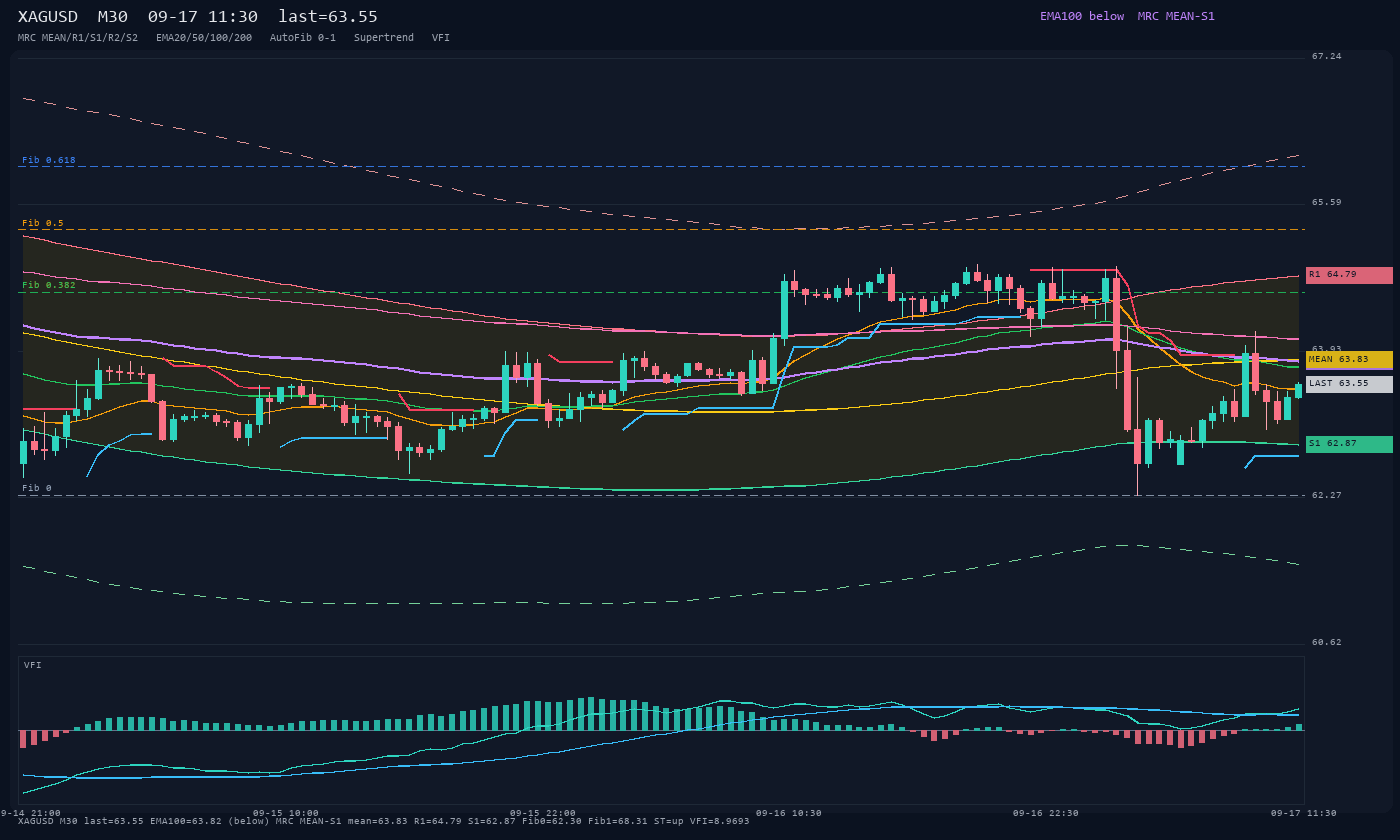Click the XAGUSD symbol in the chart title
The height and width of the screenshot is (840, 1400).
(48, 17)
